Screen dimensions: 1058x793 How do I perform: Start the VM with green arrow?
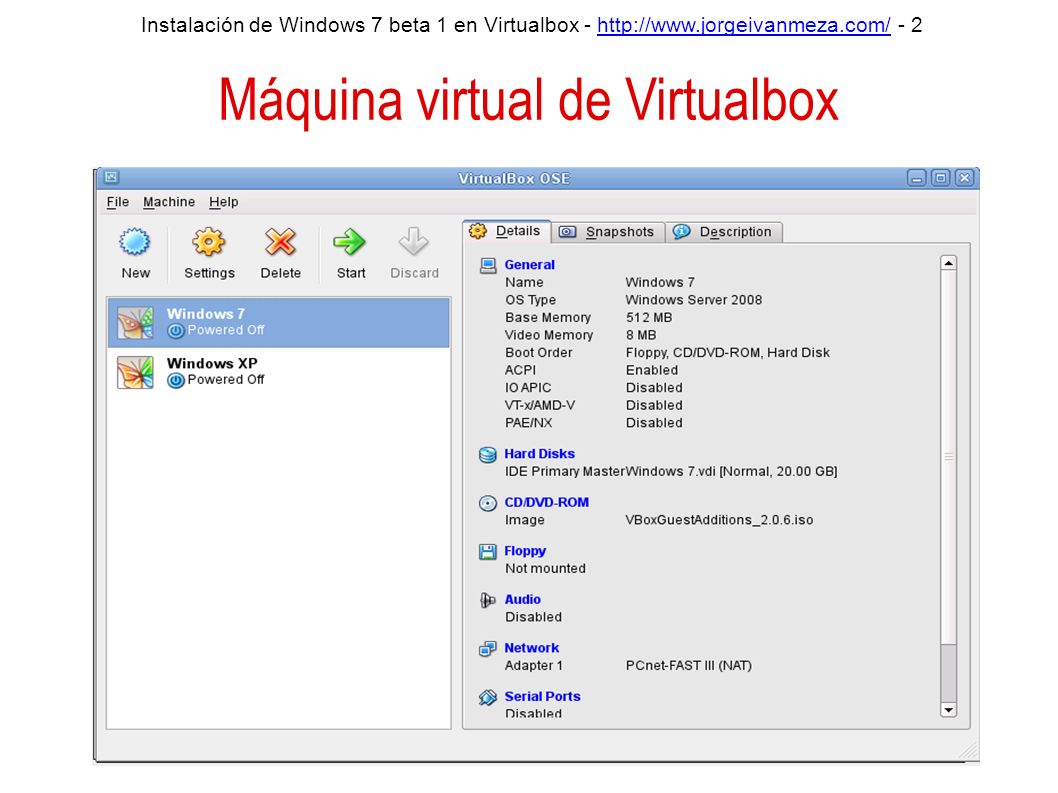350,242
